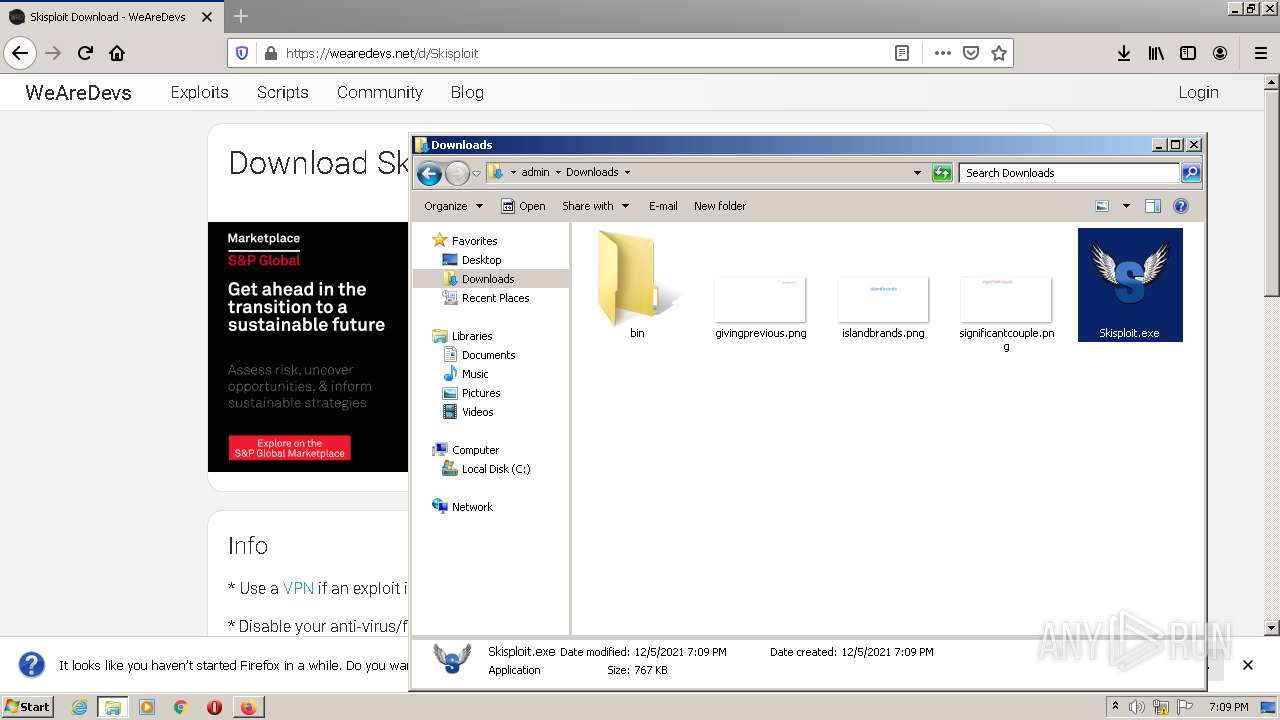Click Chrome icon in taskbar
The image size is (1280, 720).
180,707
